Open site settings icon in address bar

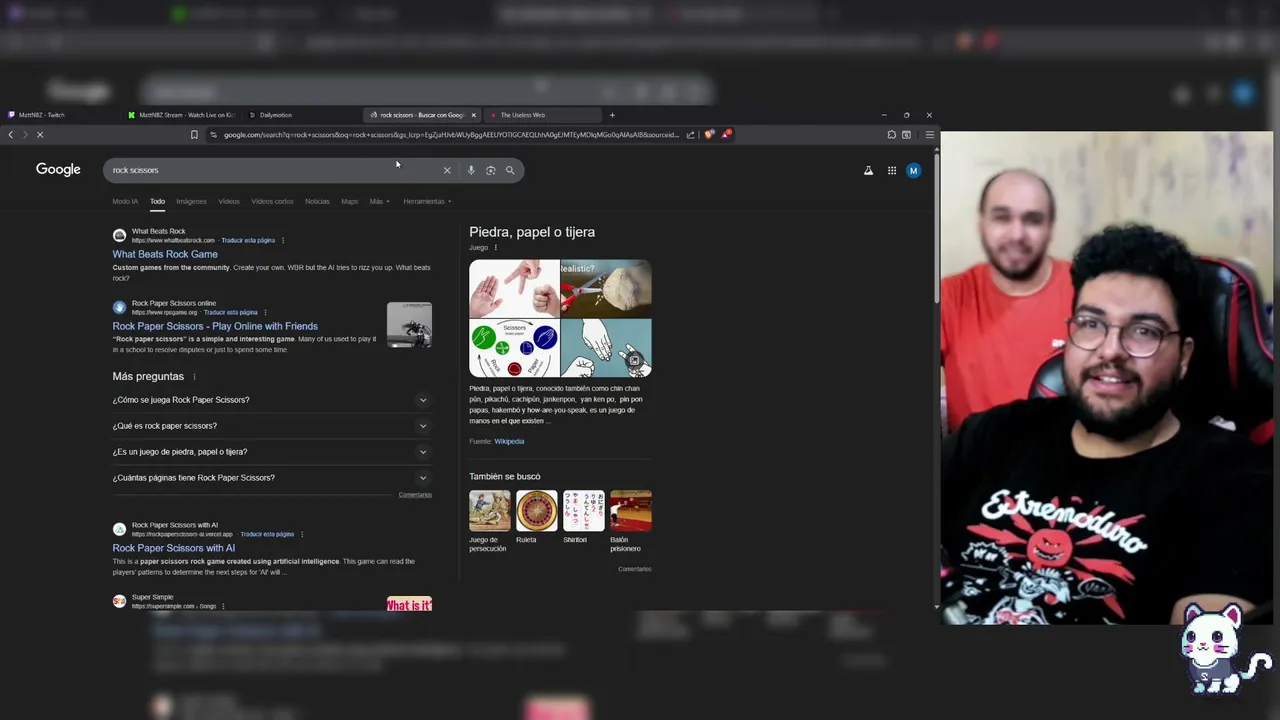tap(213, 135)
